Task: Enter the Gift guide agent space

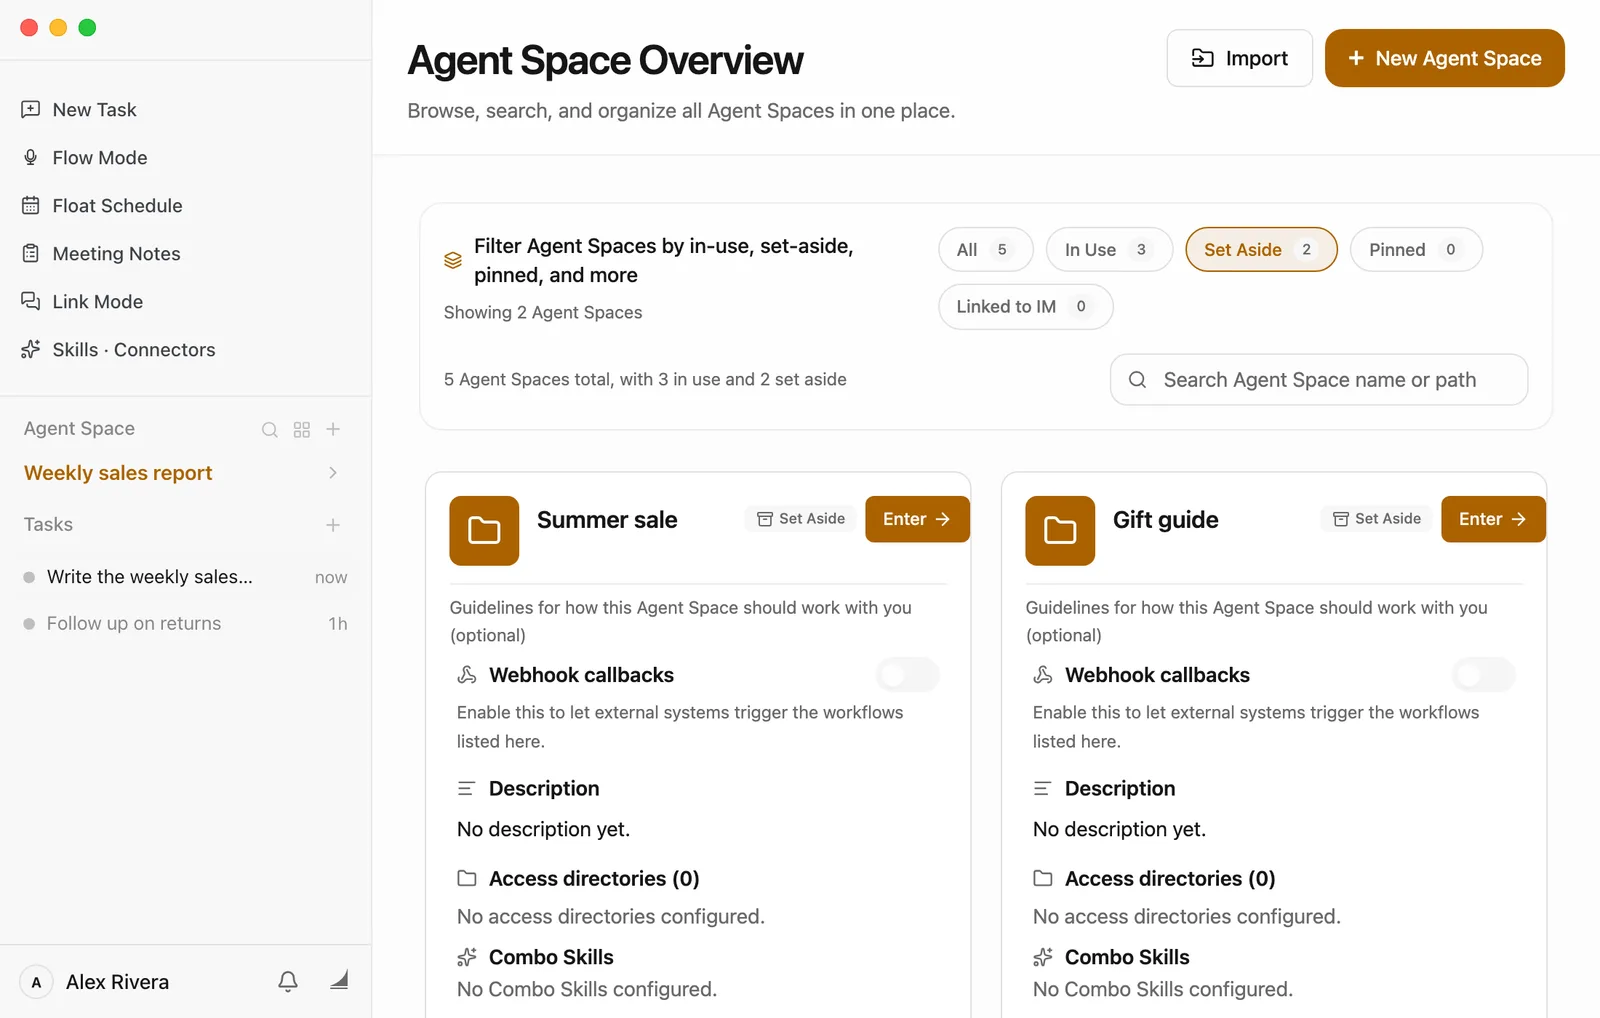Action: pos(1493,519)
